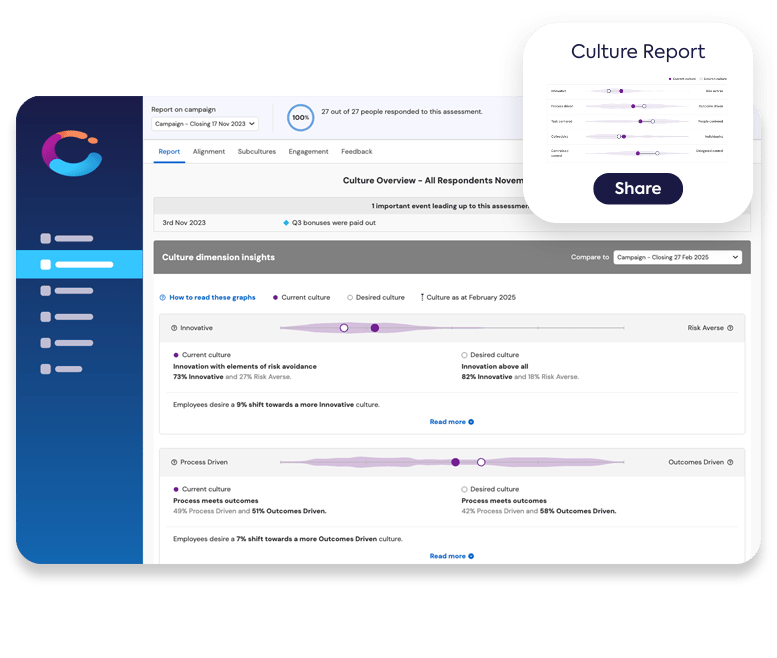
Task: Open How to read these graphs link
Action: point(212,297)
